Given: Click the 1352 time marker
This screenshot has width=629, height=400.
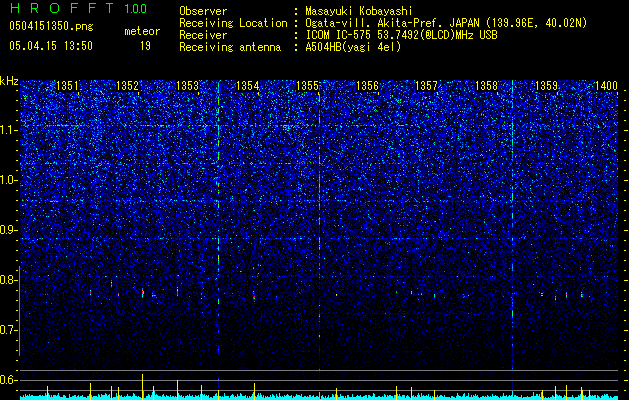Looking at the screenshot, I should 127,86.
